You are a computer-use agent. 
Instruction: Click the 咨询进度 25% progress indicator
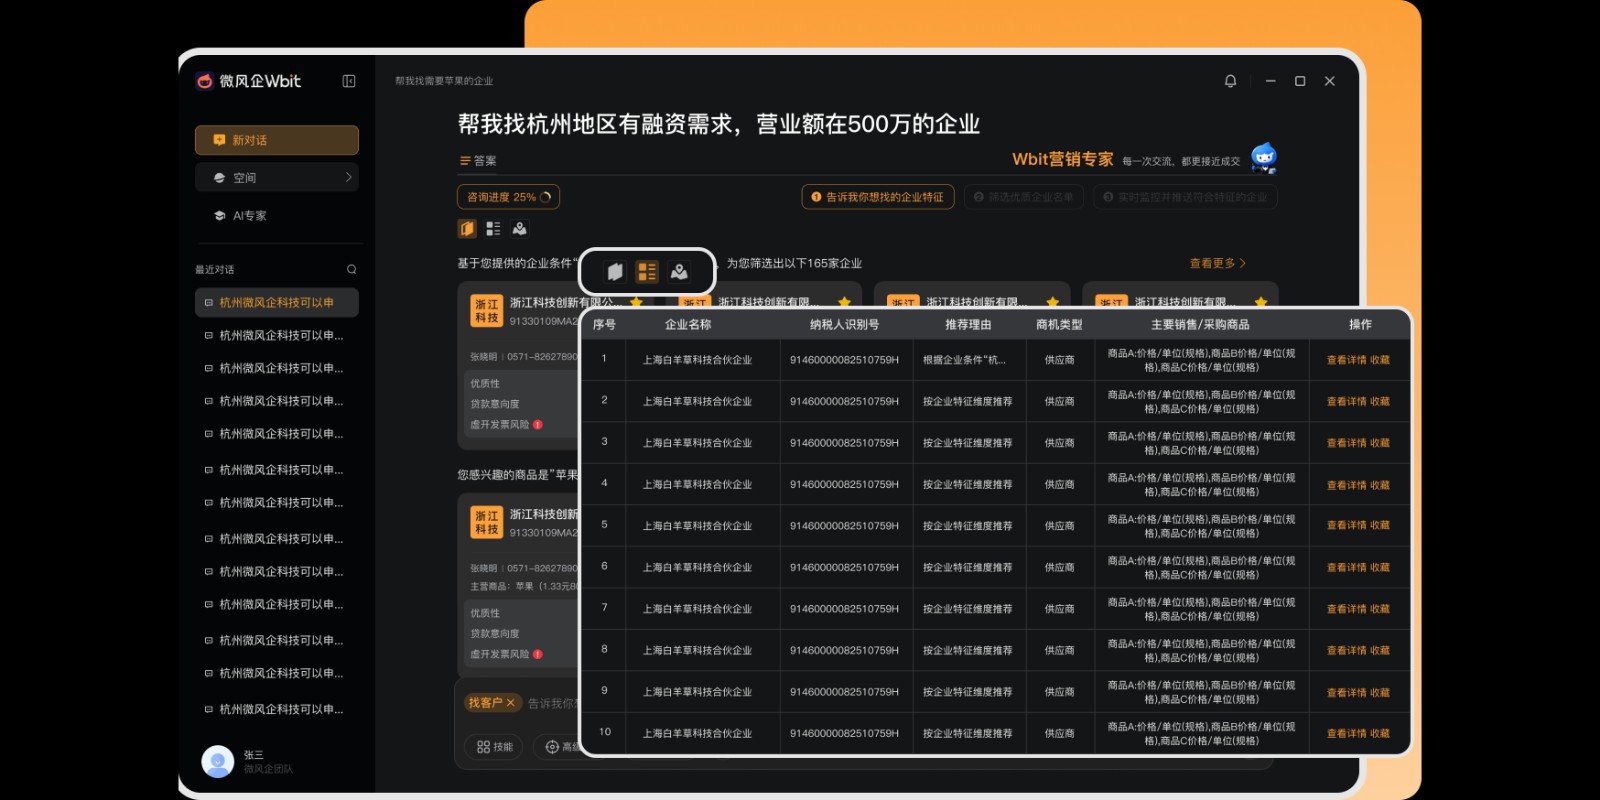click(x=508, y=197)
